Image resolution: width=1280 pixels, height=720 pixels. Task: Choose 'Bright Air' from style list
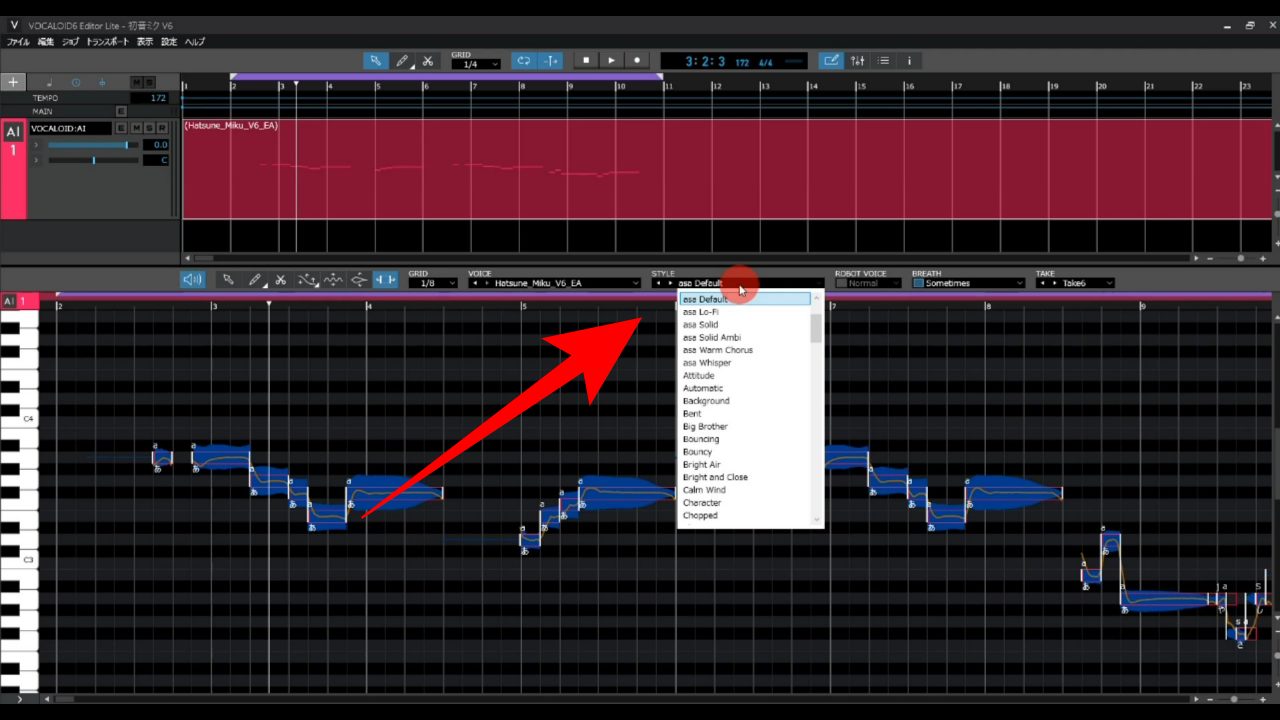coord(702,465)
